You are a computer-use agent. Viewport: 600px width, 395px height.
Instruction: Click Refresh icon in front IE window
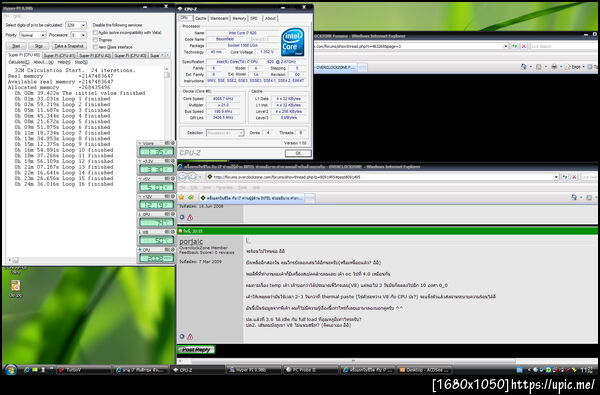click(565, 177)
